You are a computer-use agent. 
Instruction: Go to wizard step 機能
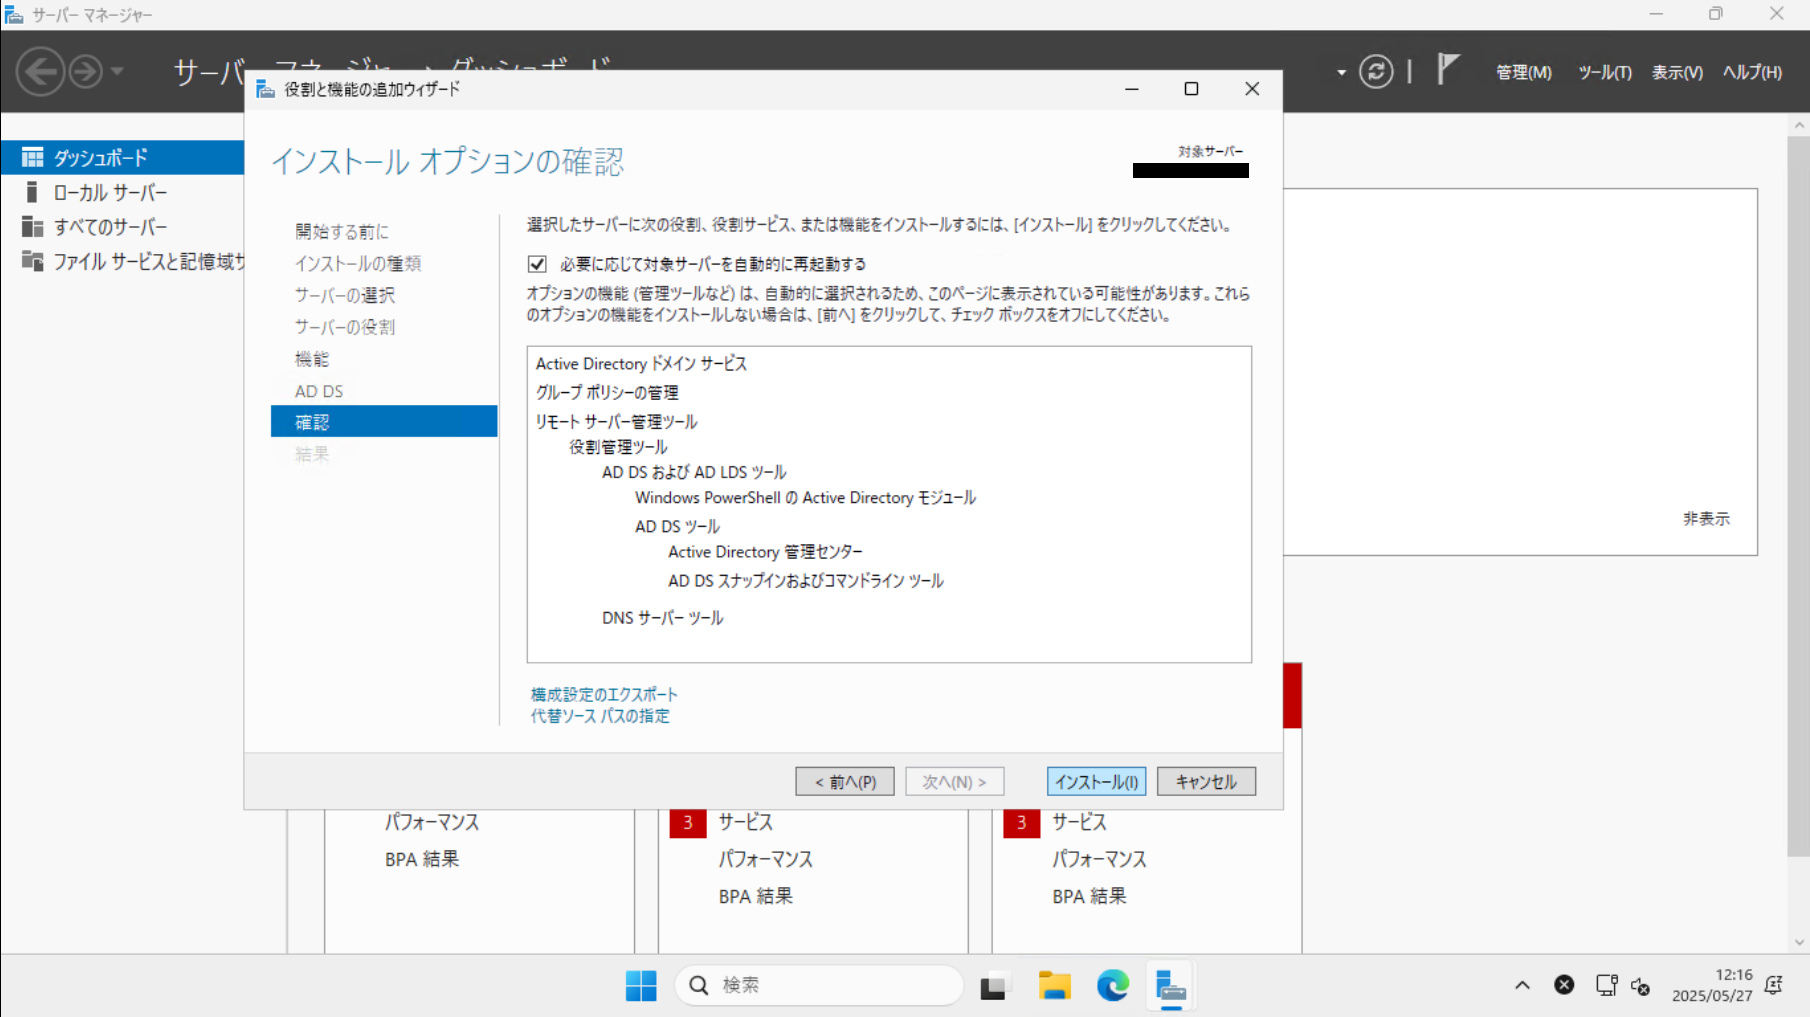[312, 359]
